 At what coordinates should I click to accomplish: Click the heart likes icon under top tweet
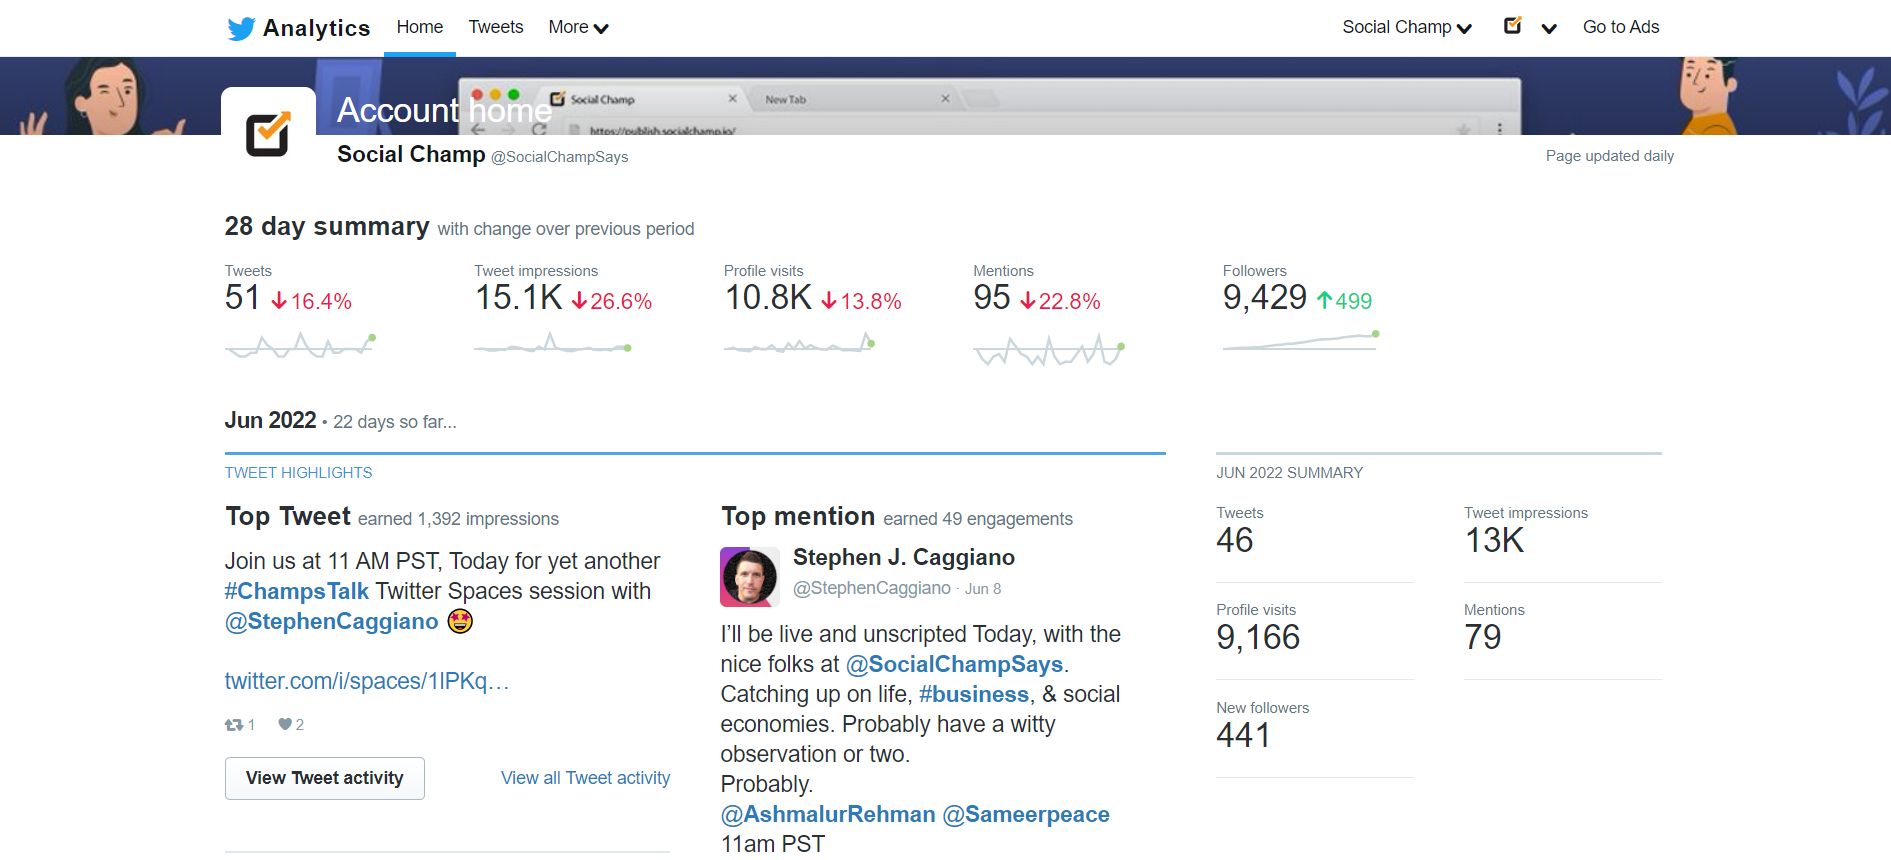point(285,724)
